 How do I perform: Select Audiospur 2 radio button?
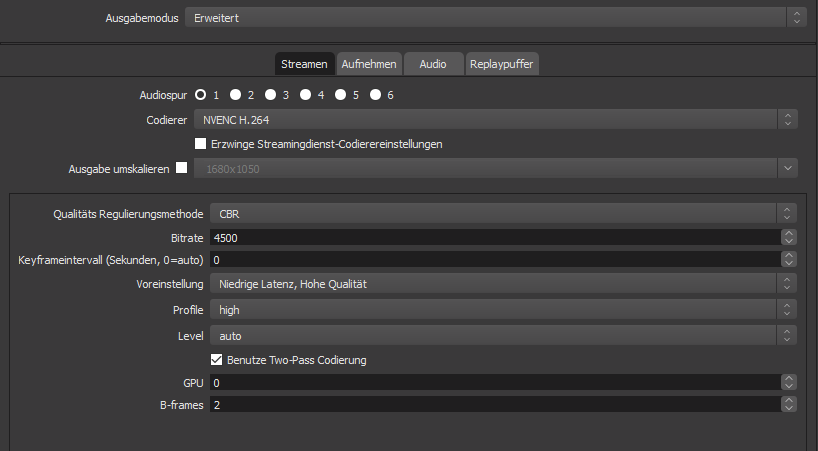(x=235, y=95)
